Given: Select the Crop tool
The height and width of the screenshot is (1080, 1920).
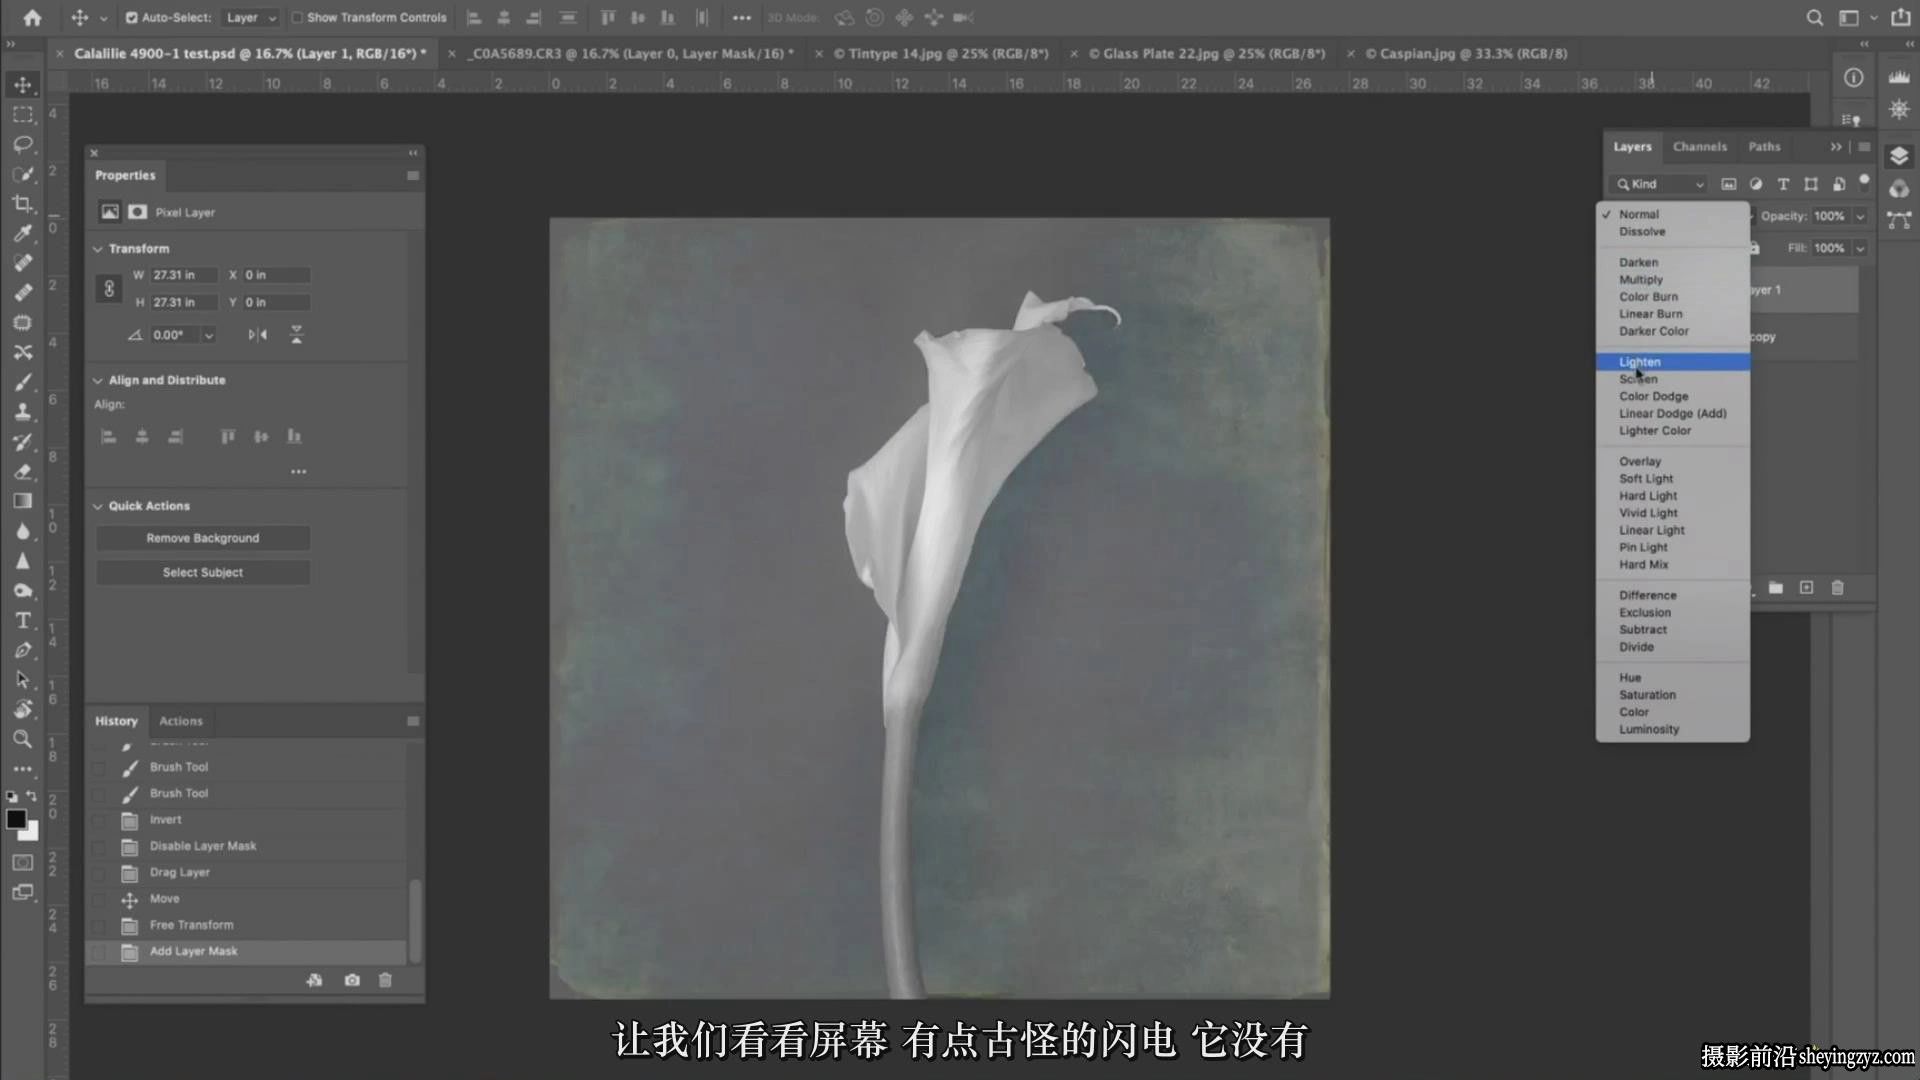Looking at the screenshot, I should pos(23,204).
